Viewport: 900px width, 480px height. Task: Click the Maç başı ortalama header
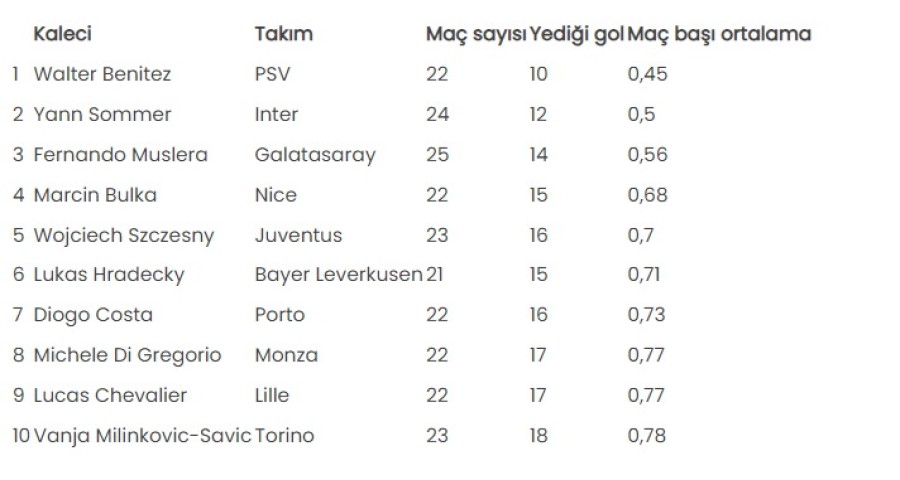click(x=719, y=34)
